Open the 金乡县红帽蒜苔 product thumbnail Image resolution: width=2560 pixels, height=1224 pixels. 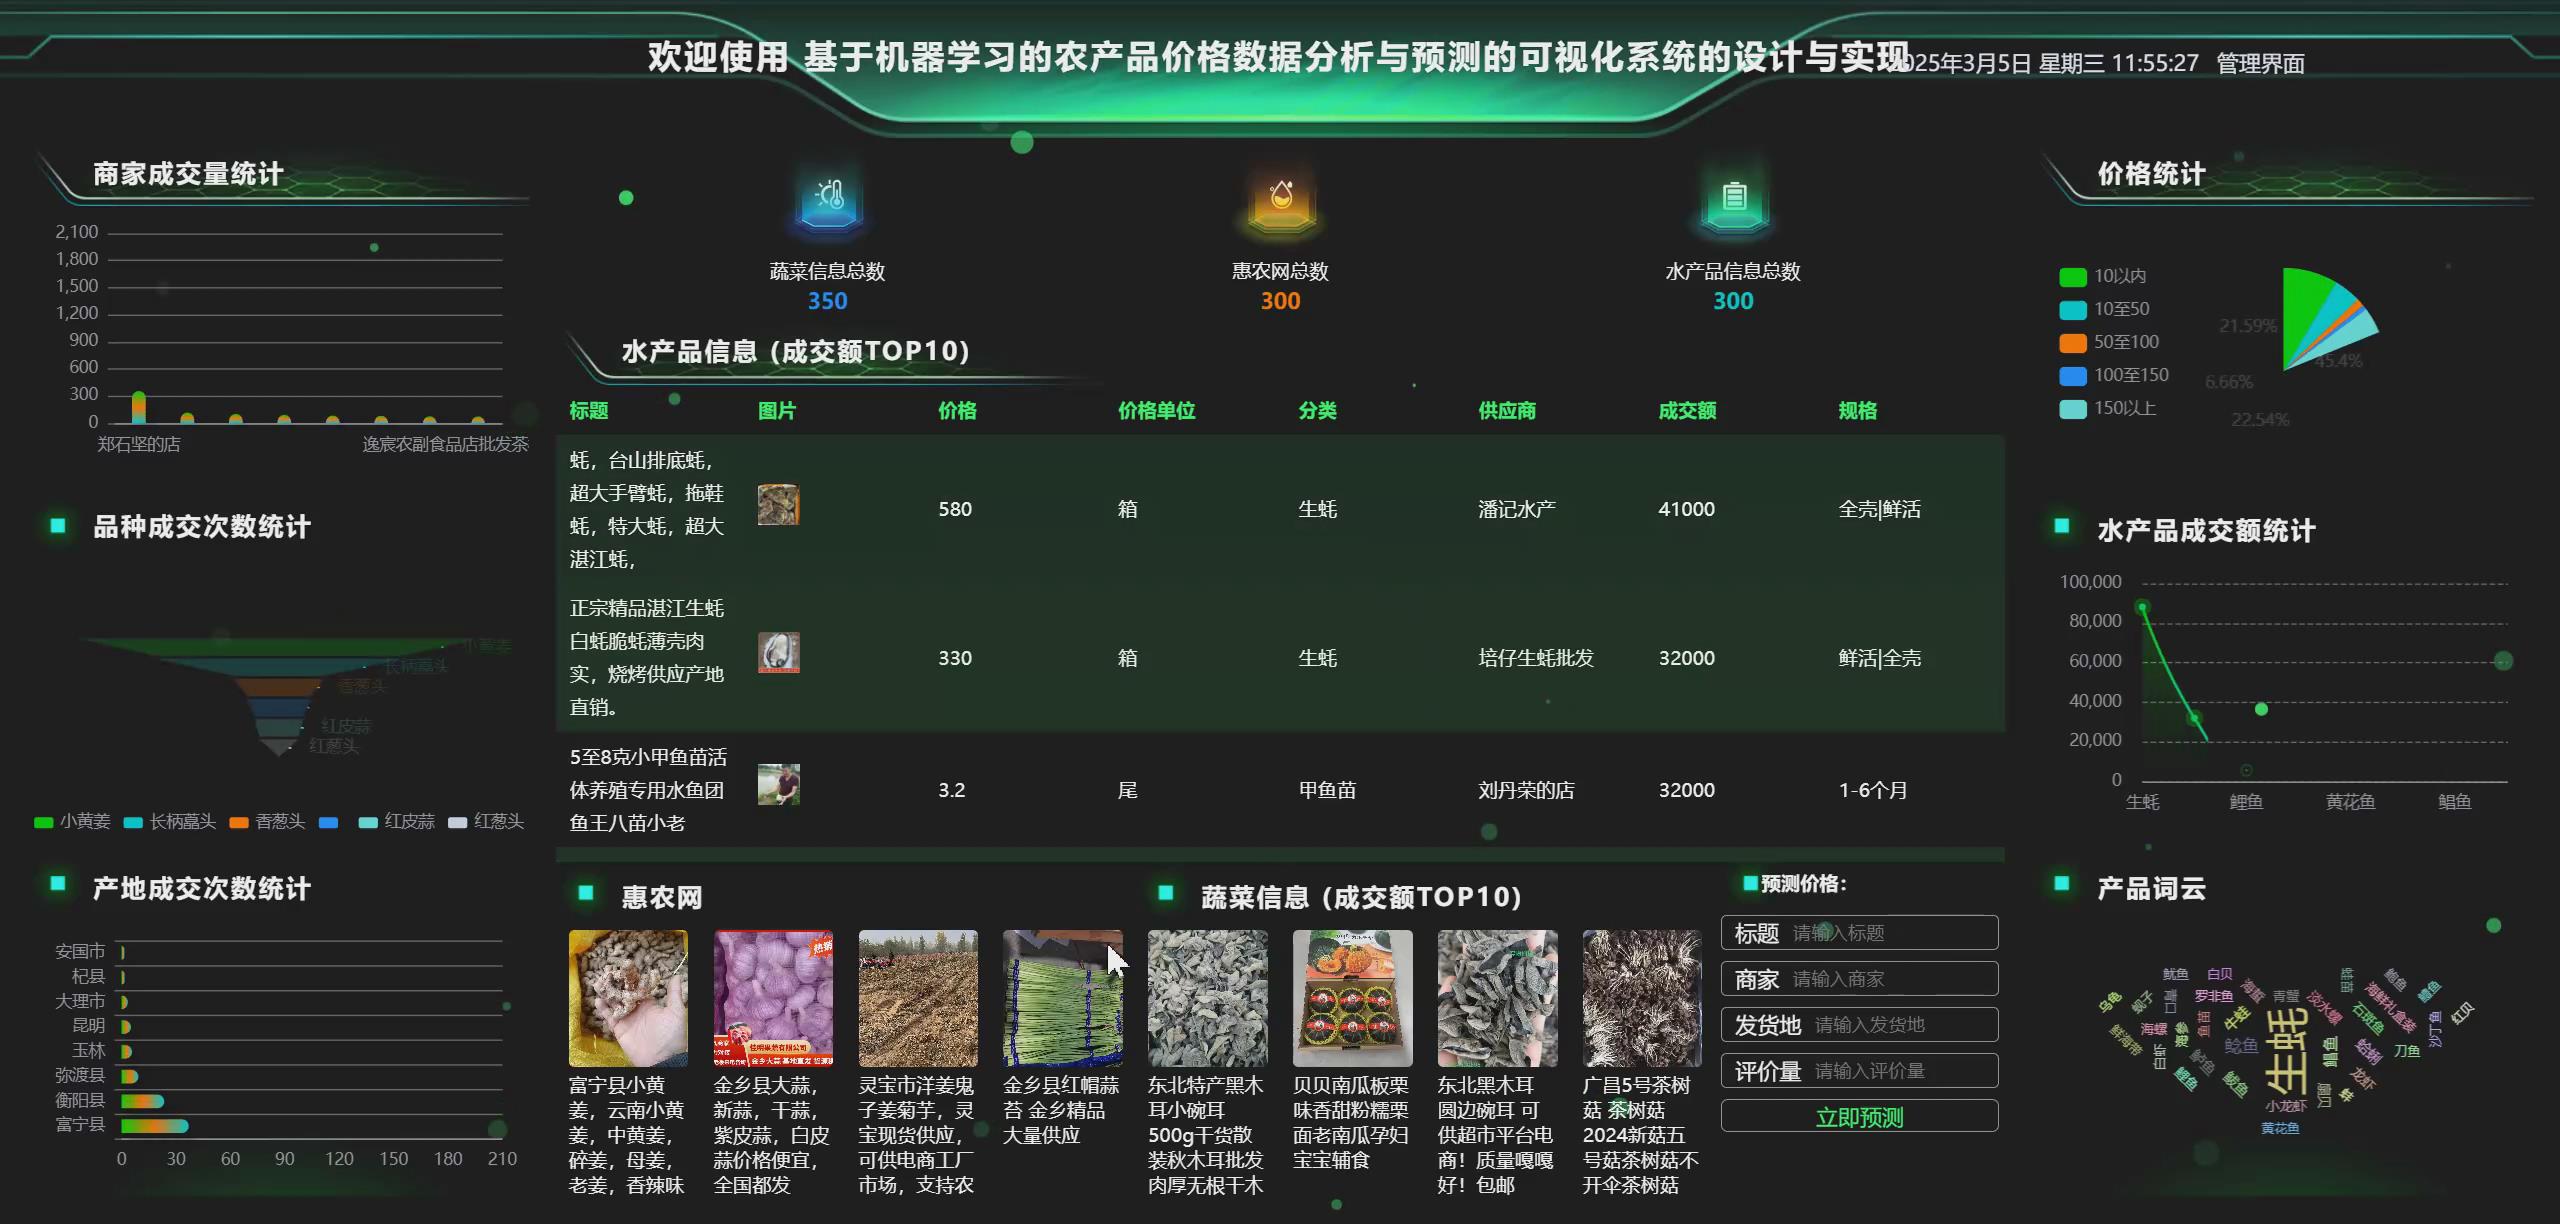click(1063, 997)
